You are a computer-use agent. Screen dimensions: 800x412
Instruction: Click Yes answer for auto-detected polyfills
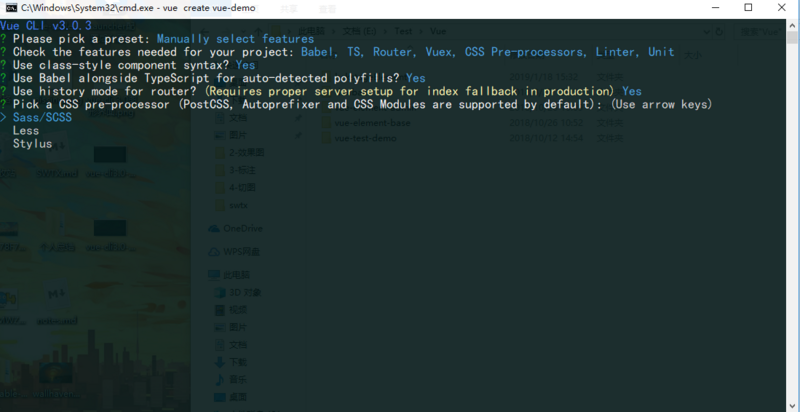(x=416, y=78)
